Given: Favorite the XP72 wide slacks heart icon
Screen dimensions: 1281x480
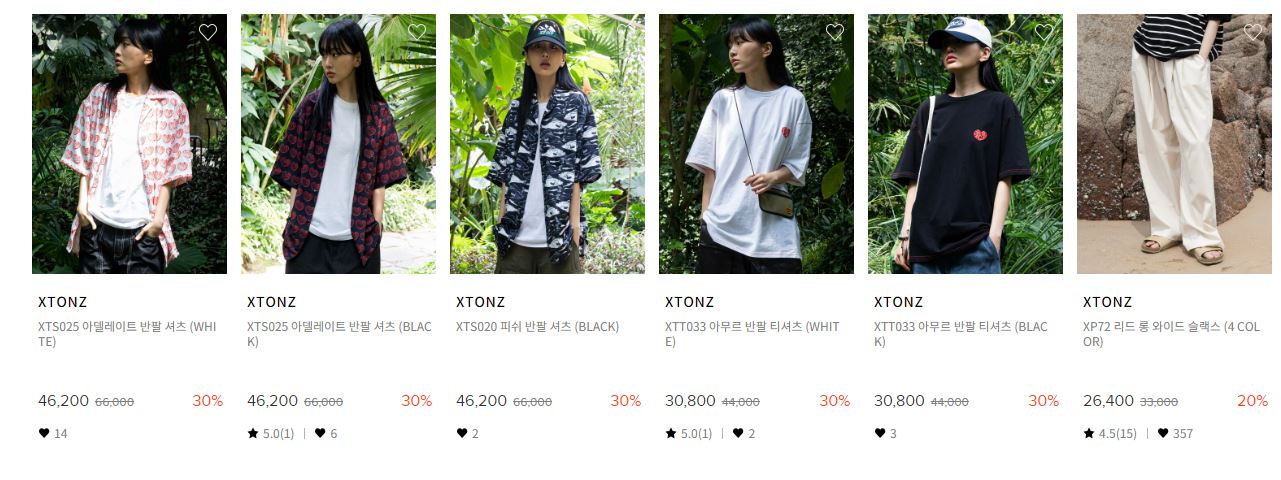Looking at the screenshot, I should (x=1253, y=32).
